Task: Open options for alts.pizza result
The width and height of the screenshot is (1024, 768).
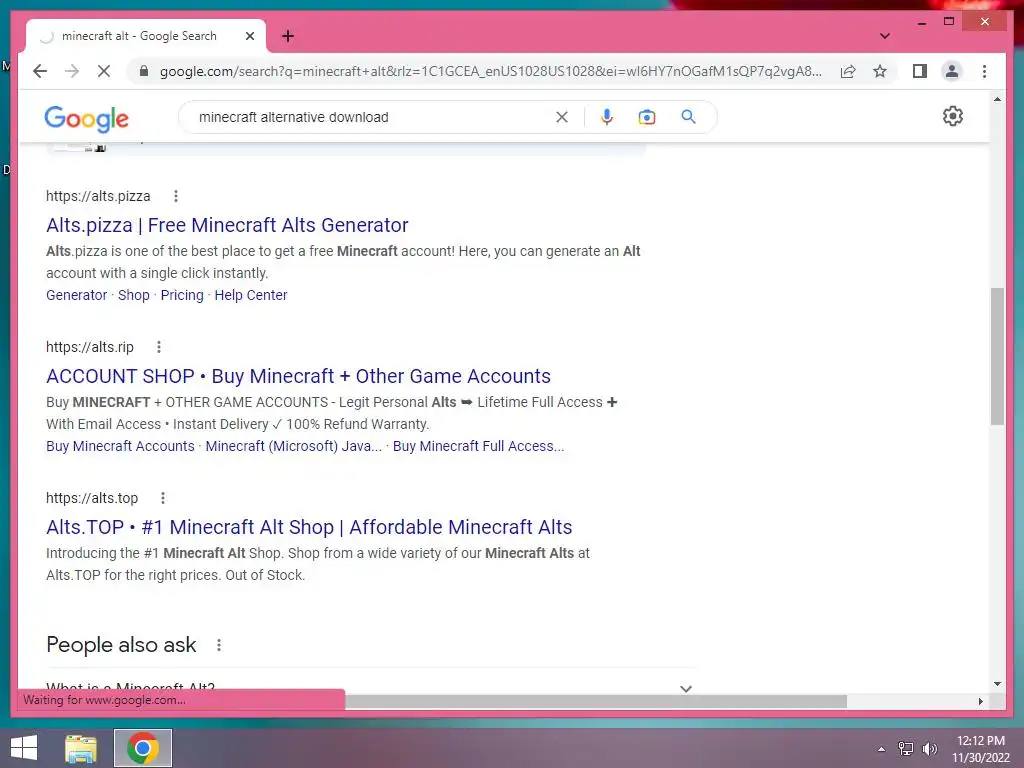Action: tap(176, 196)
